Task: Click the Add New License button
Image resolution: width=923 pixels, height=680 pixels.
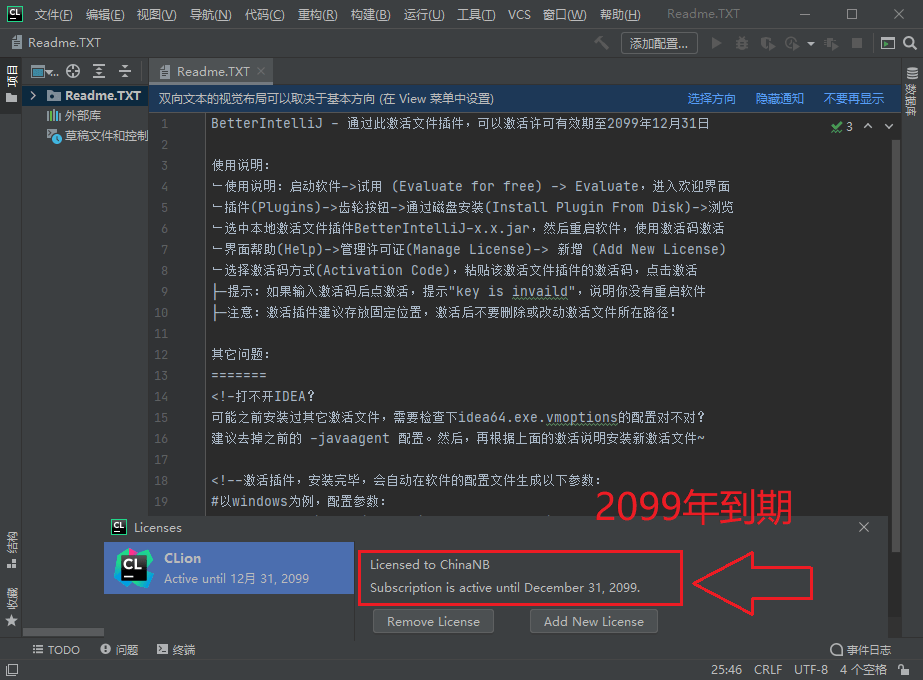Action: pos(593,622)
